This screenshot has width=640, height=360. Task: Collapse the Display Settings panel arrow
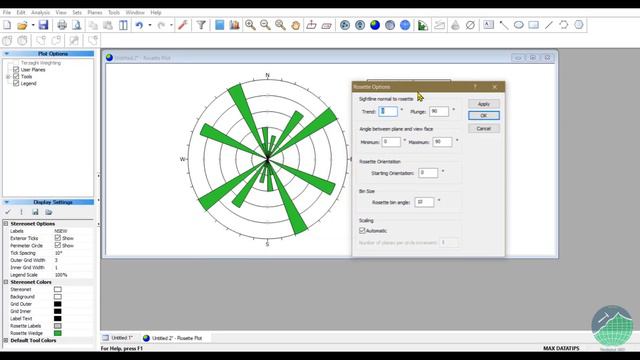pos(7,202)
